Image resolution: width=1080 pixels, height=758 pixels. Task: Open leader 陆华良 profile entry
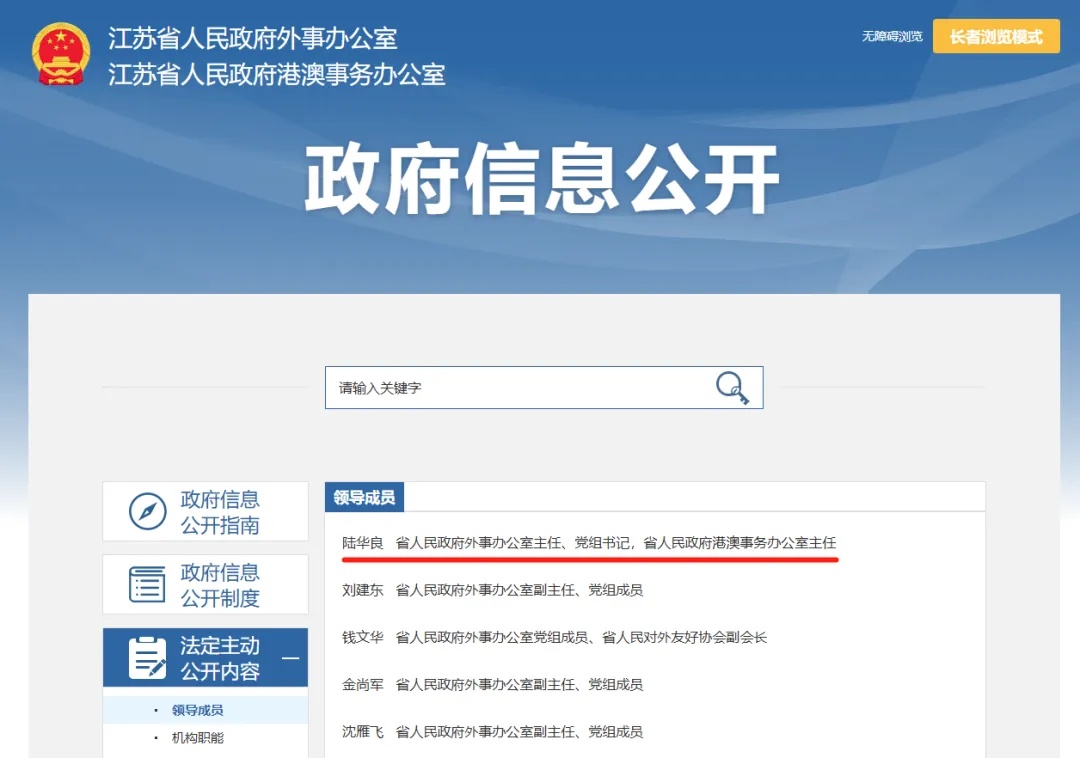pos(363,543)
